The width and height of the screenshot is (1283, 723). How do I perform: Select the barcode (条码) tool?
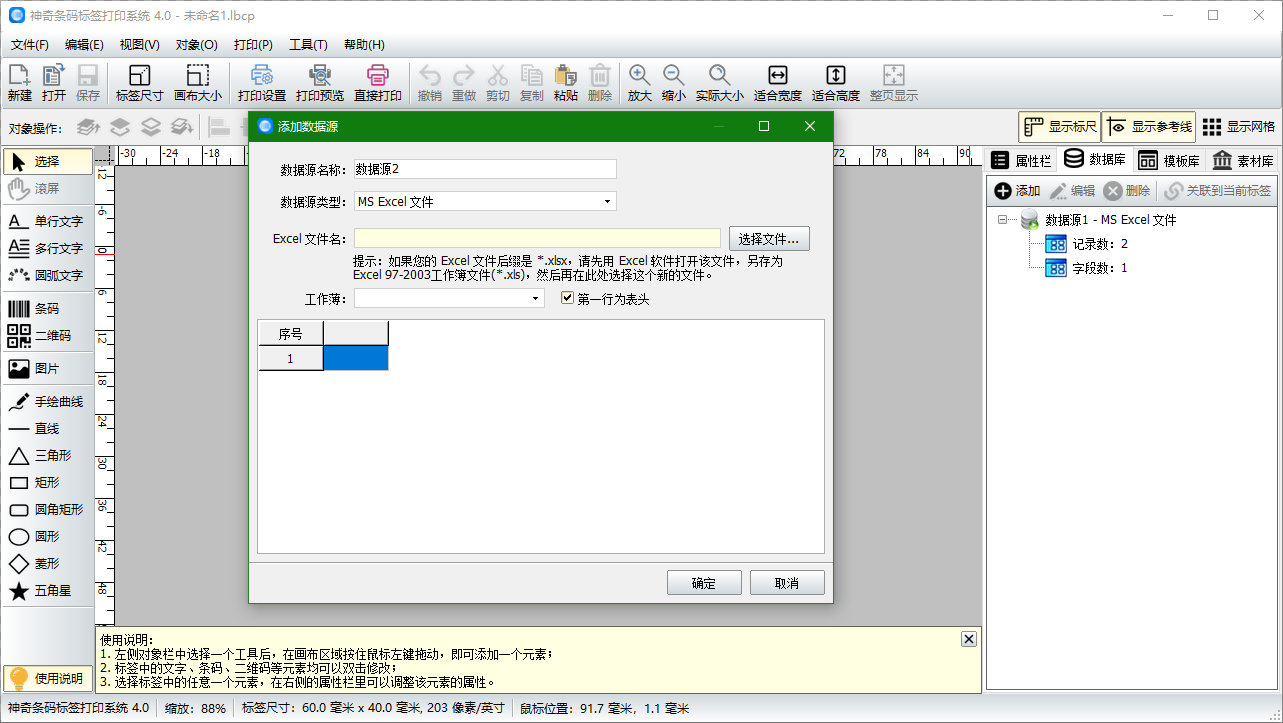pyautogui.click(x=47, y=309)
